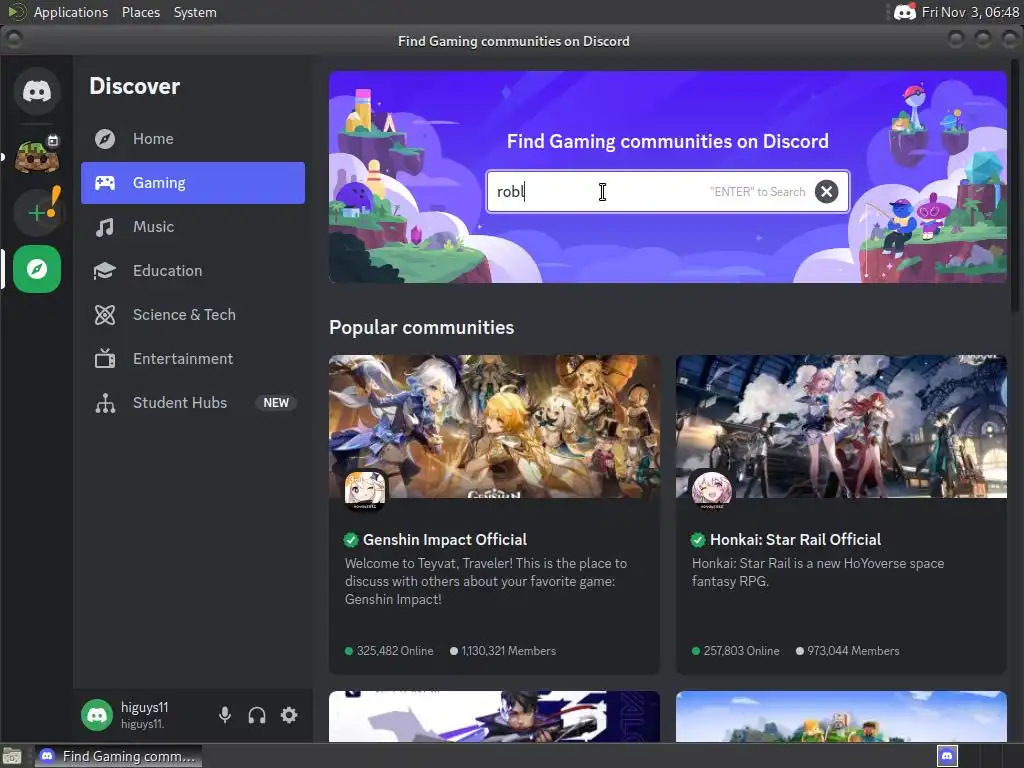1024x768 pixels.
Task: Open the Applications menu
Action: click(71, 12)
